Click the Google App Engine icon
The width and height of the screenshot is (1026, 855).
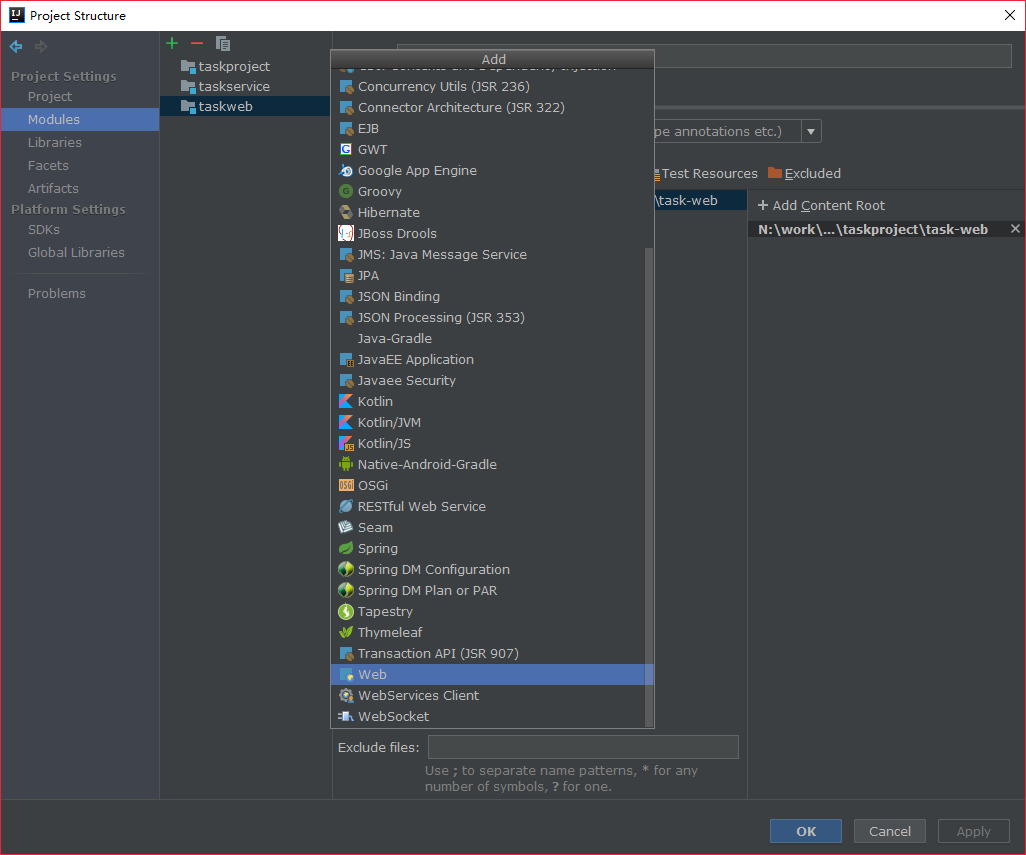tap(346, 170)
